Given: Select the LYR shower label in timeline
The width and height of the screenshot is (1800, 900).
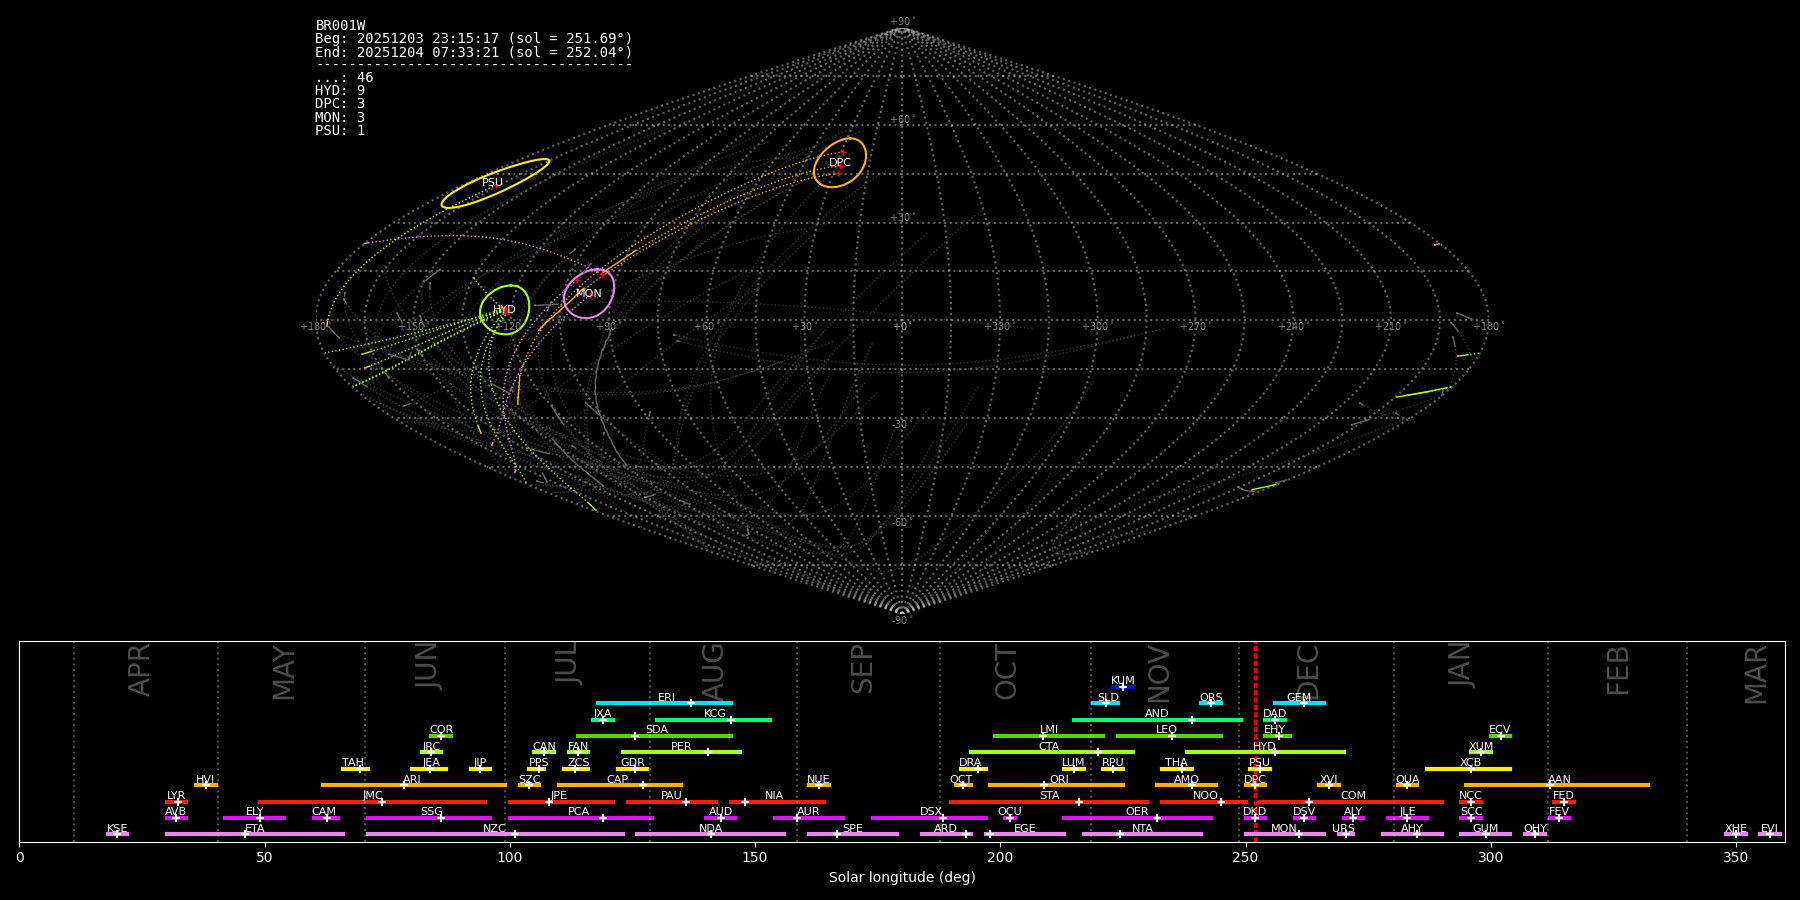Looking at the screenshot, I should (176, 796).
